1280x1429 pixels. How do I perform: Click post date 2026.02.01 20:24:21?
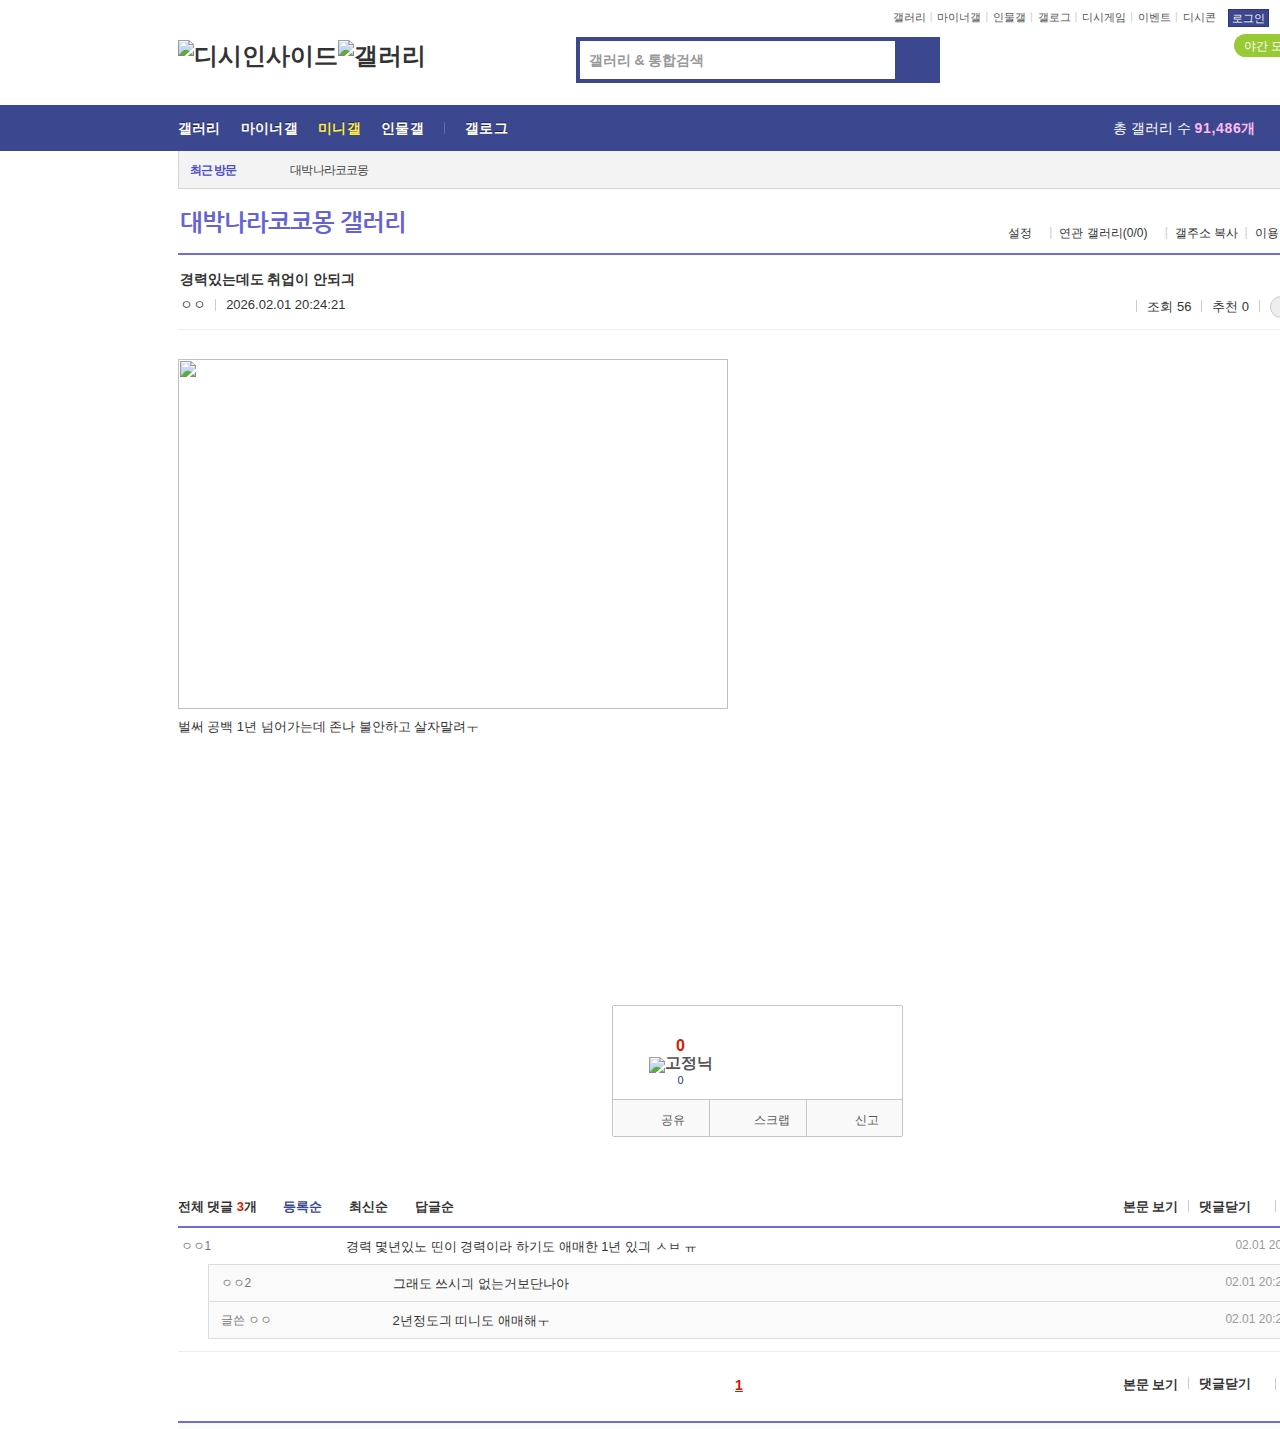pyautogui.click(x=286, y=304)
